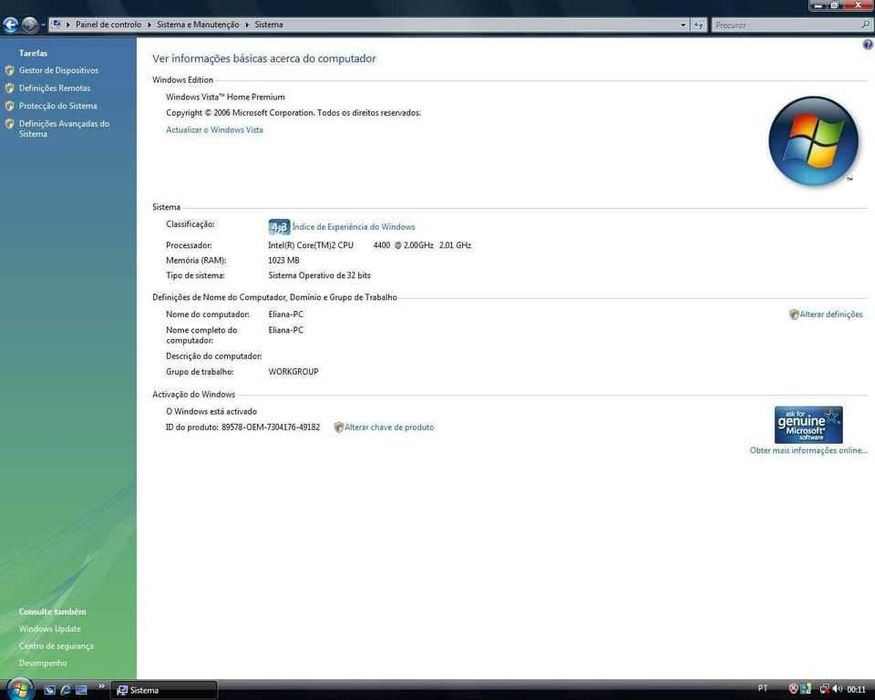Refresh the page with the address bar button
This screenshot has width=875, height=700.
point(698,25)
